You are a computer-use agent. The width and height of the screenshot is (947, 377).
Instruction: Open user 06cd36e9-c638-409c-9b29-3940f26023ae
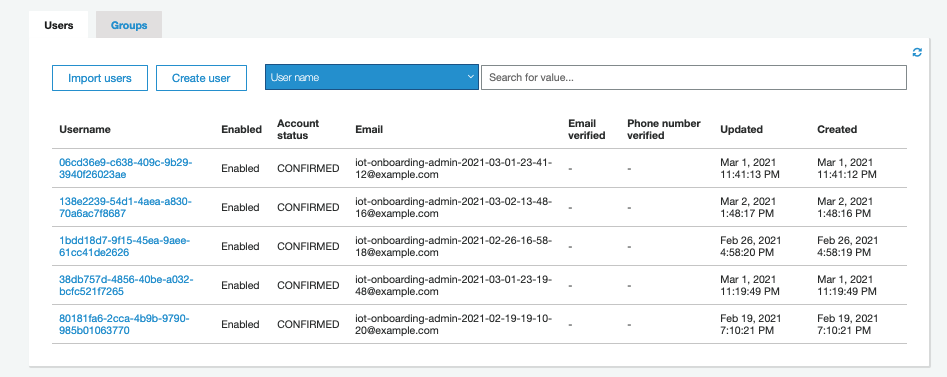pyautogui.click(x=126, y=169)
